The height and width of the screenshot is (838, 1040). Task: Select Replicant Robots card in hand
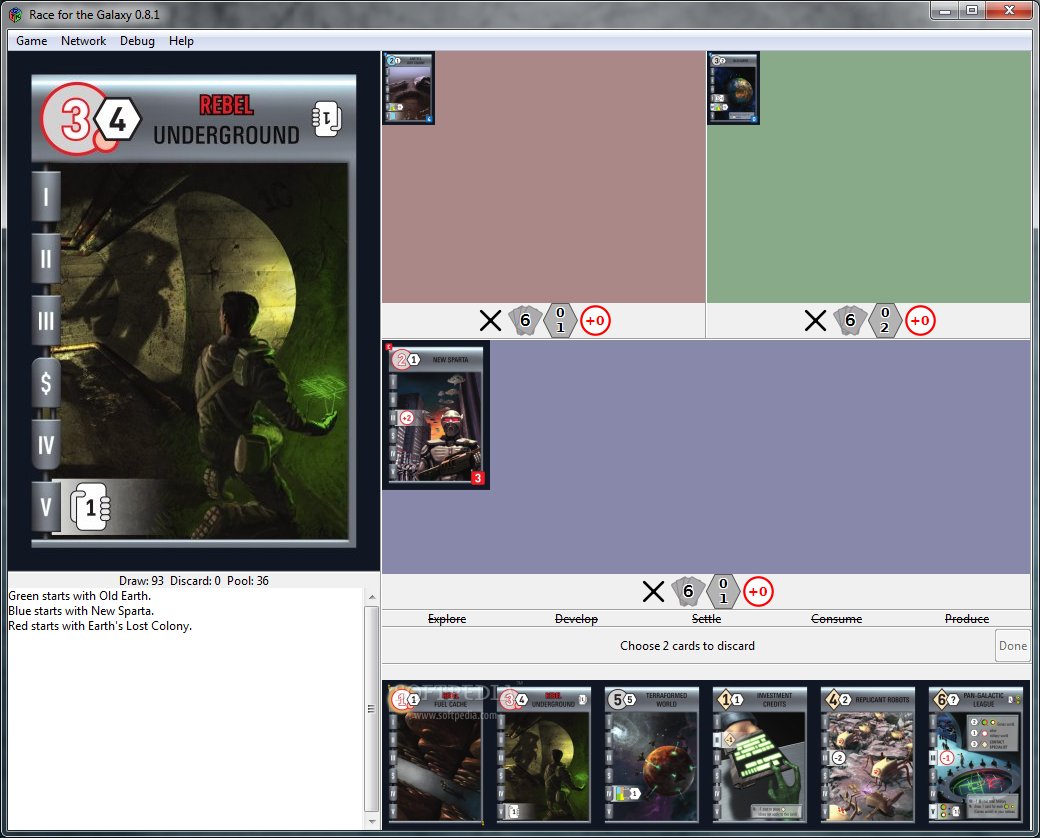coord(868,754)
